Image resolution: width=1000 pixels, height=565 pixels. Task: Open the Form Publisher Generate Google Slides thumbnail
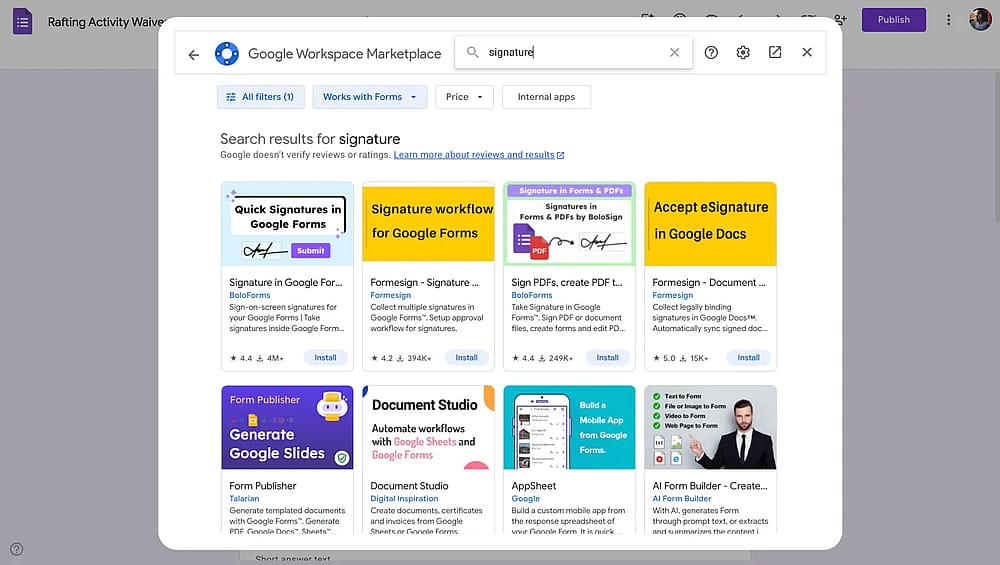click(x=287, y=427)
